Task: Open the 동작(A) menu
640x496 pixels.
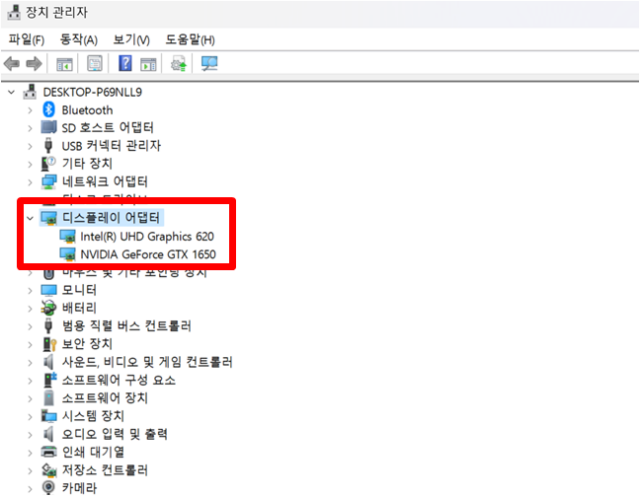Action: pos(79,40)
